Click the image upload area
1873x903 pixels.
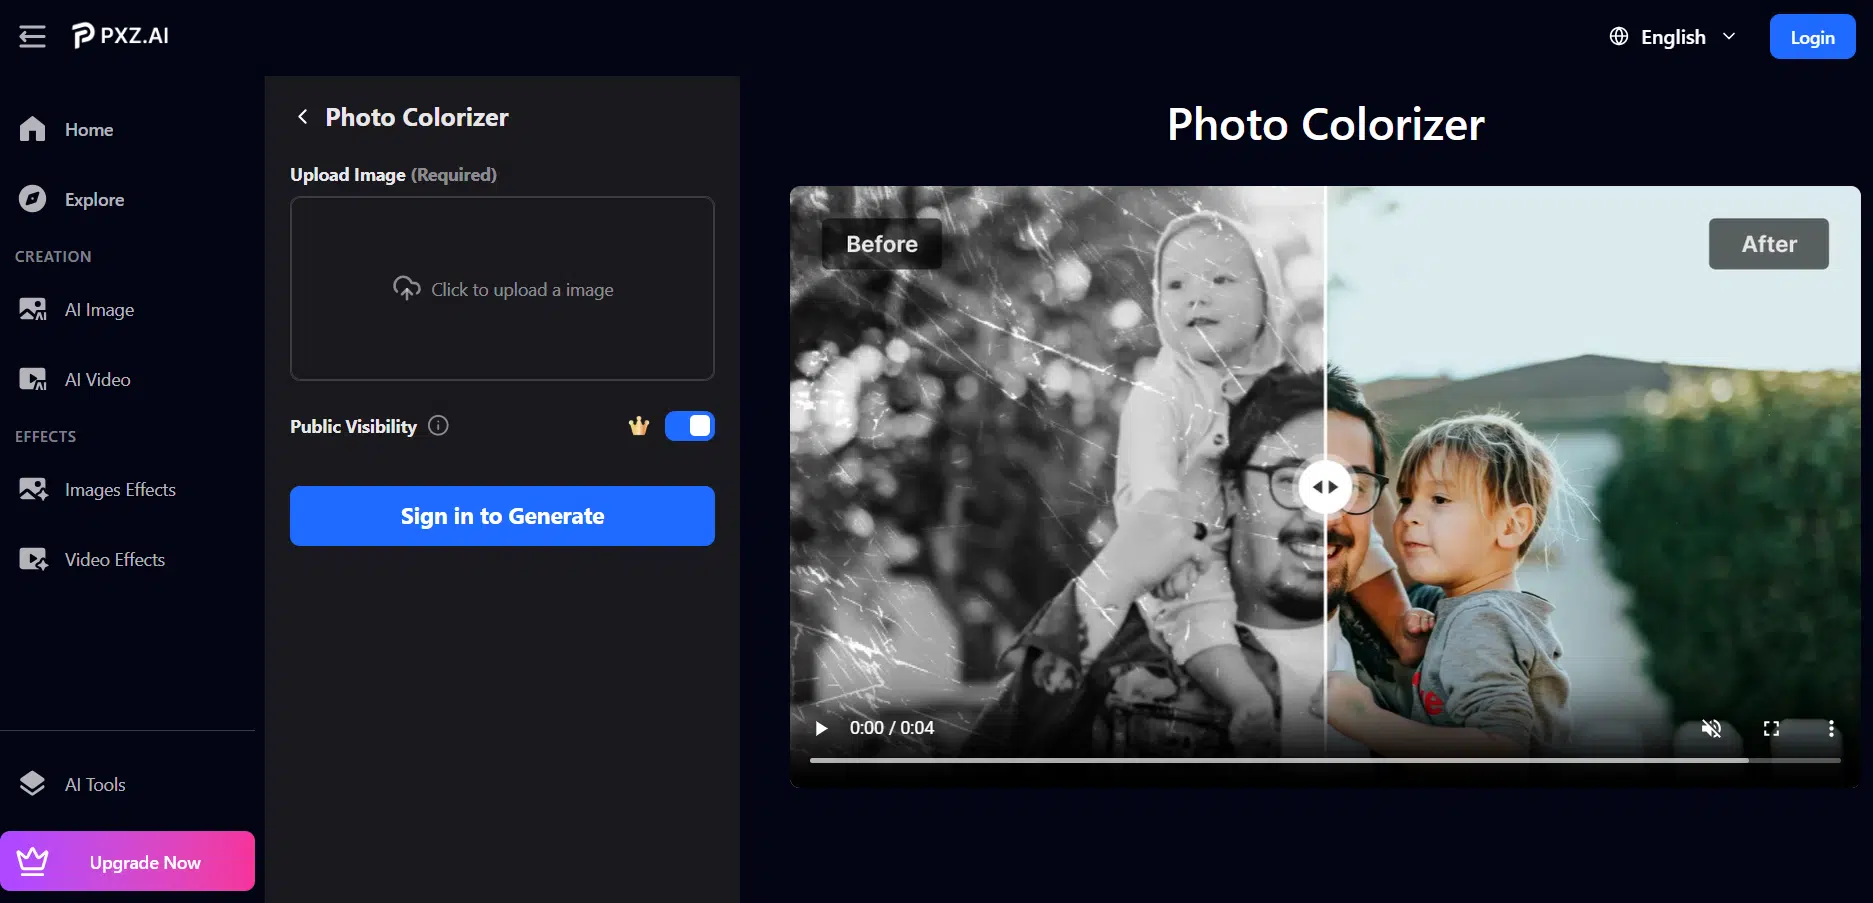click(502, 289)
